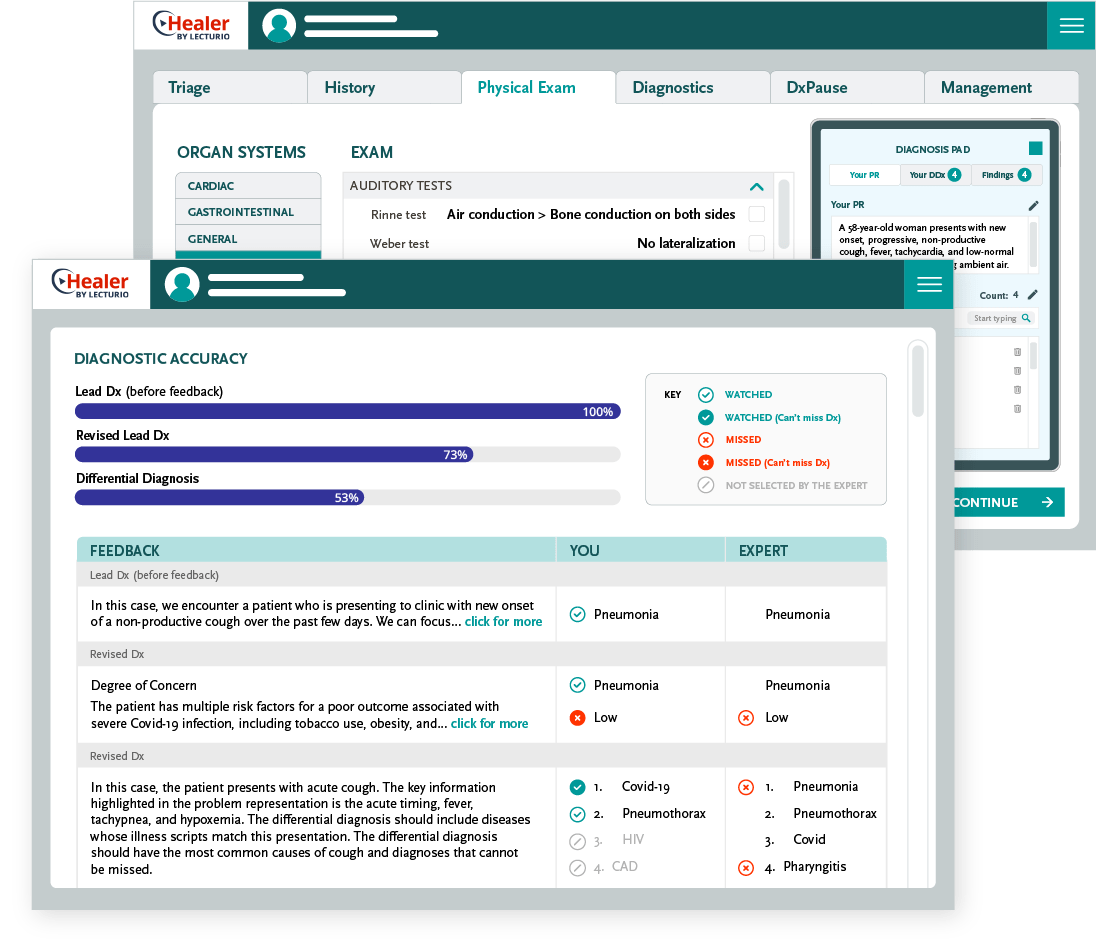Open the hamburger menu in the front window
This screenshot has height=949, width=1096.
[x=929, y=285]
